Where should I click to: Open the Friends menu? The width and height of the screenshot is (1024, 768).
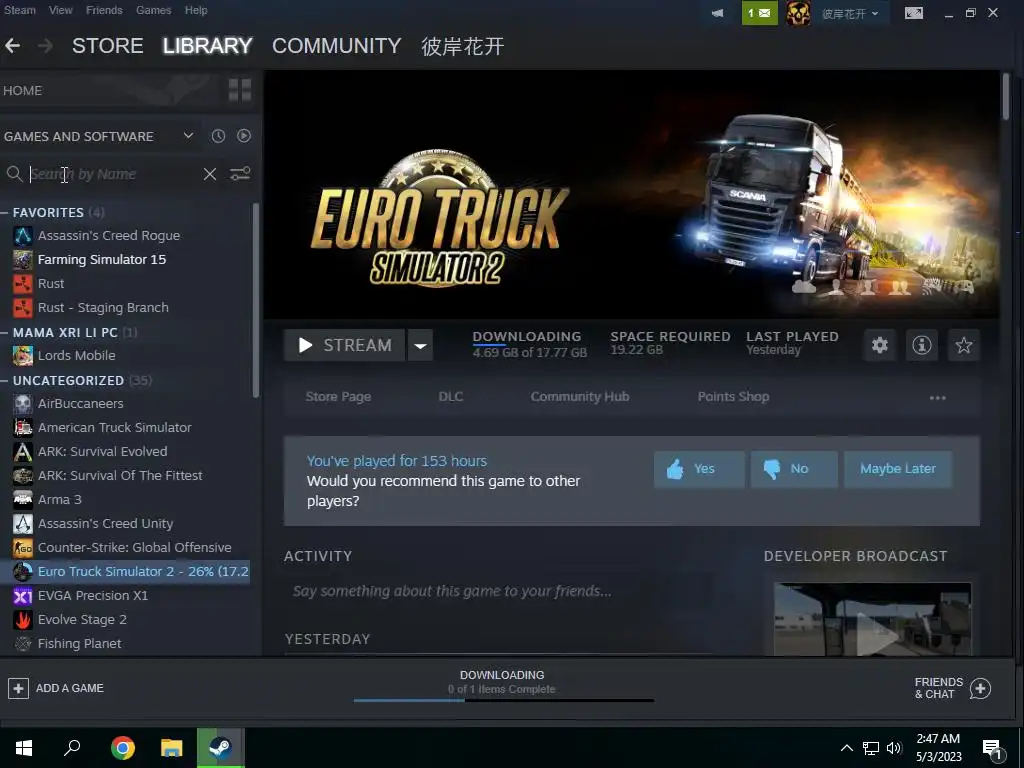(x=104, y=10)
